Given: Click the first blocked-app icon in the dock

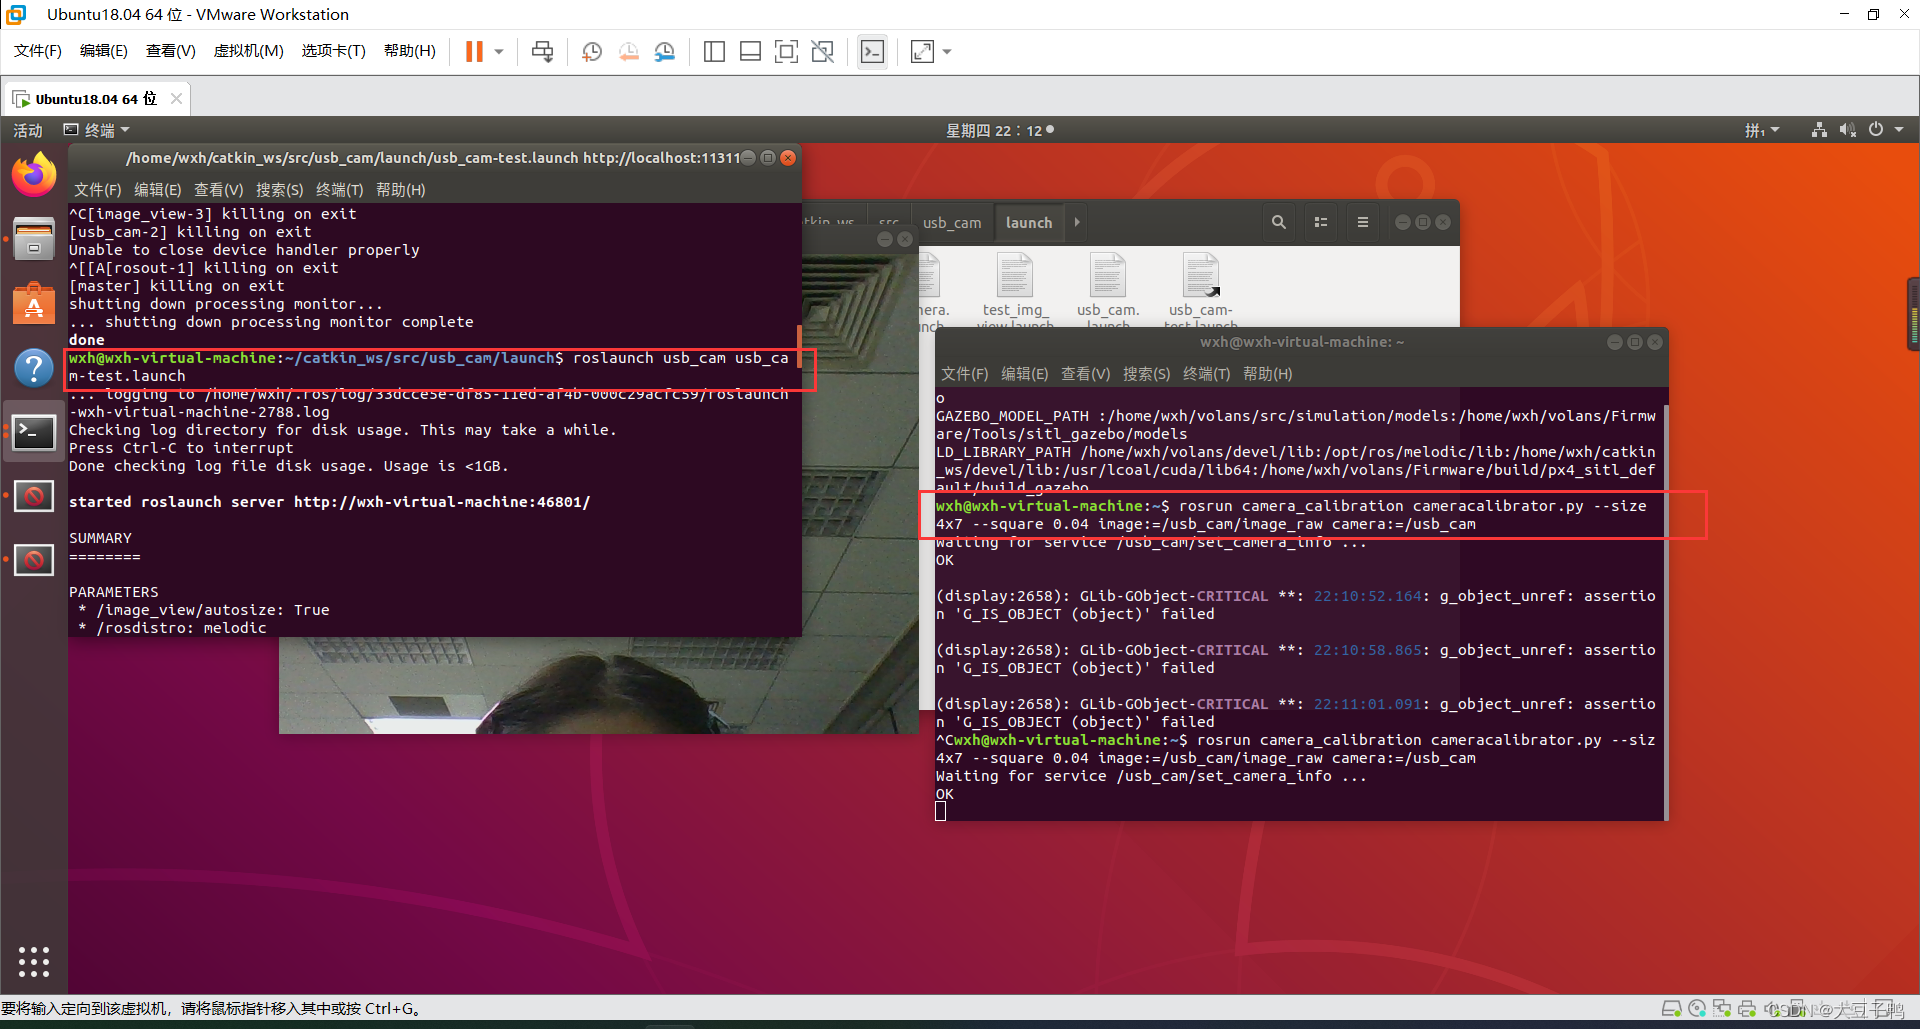Looking at the screenshot, I should pos(34,496).
